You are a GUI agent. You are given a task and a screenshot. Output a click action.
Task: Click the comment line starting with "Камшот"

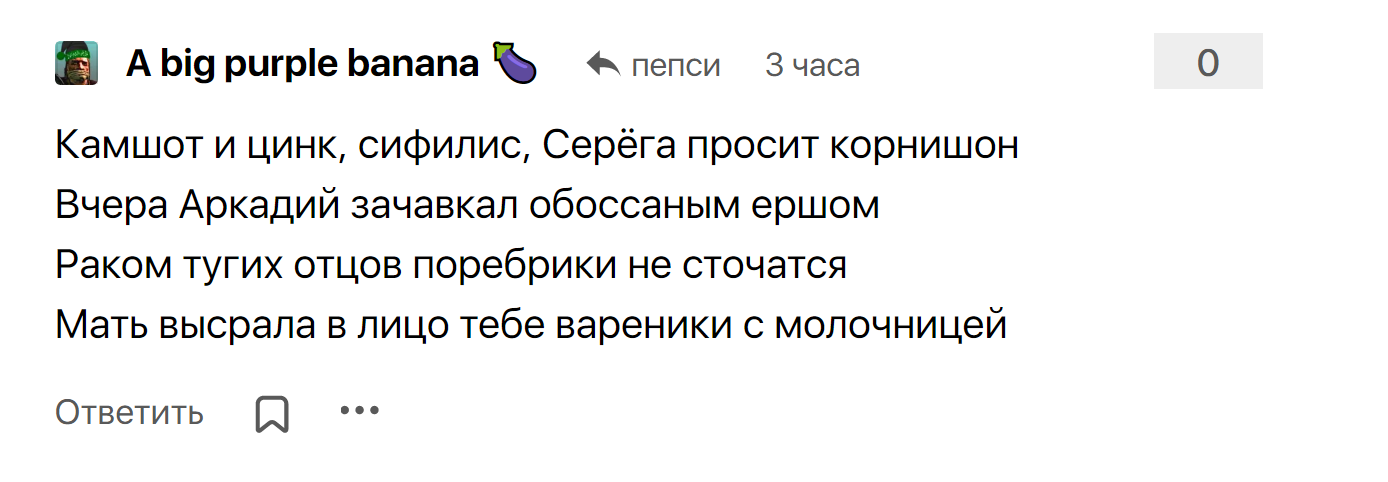pos(536,146)
